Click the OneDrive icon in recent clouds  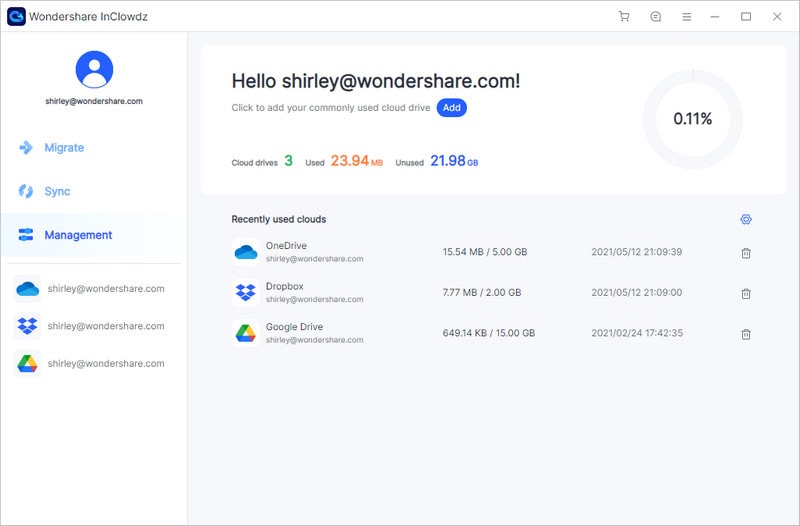click(x=246, y=252)
